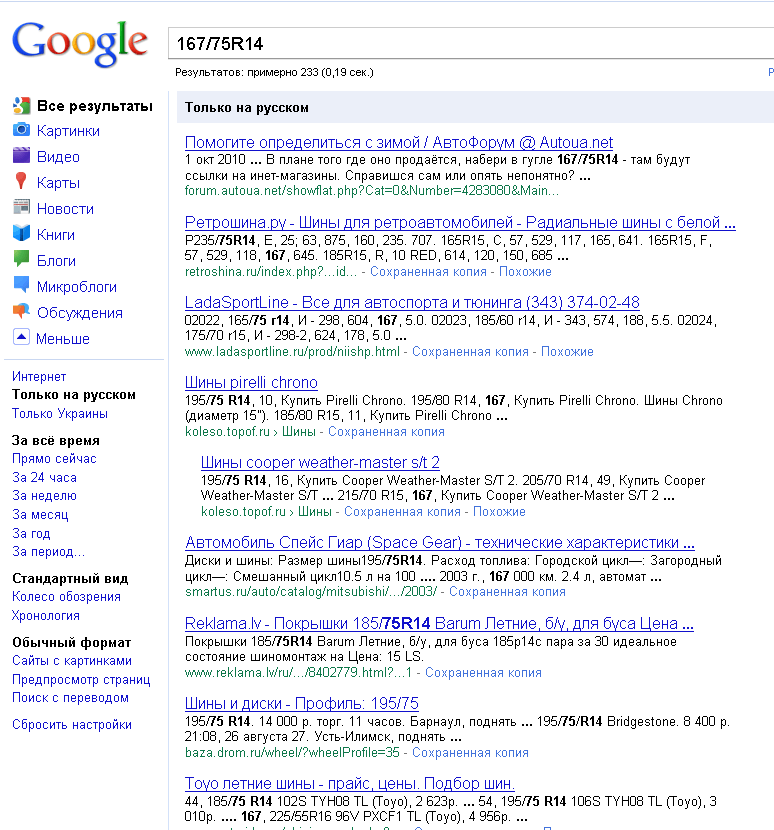The image size is (774, 830).
Task: Open Микроблоги search category
Action: (77, 286)
